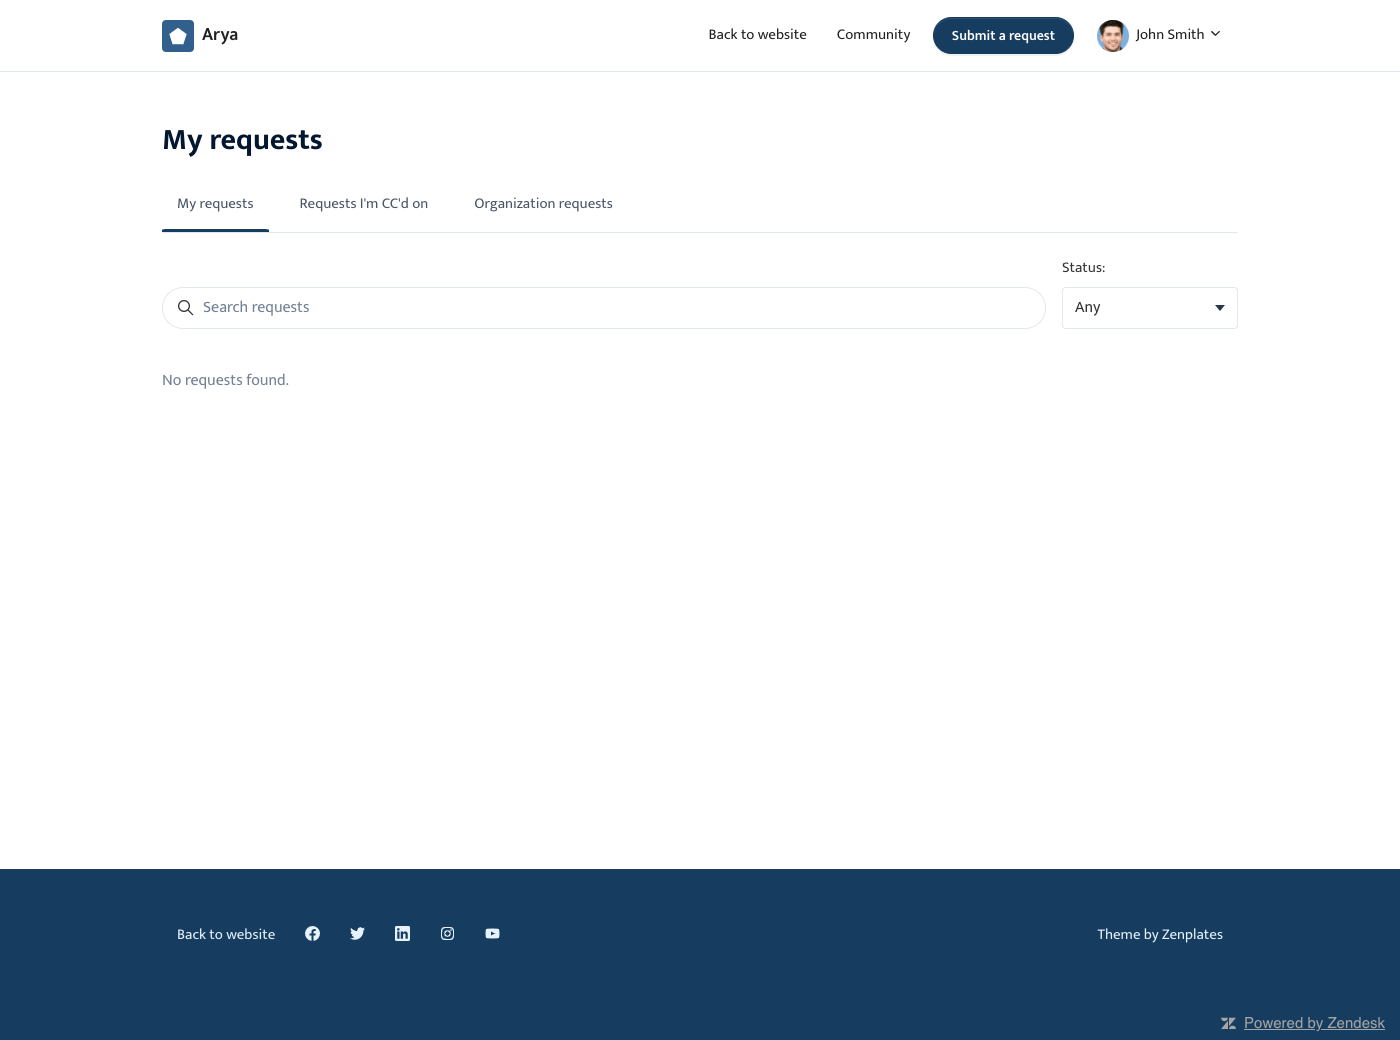Open the Organization requests tab
The image size is (1400, 1040).
coord(543,204)
